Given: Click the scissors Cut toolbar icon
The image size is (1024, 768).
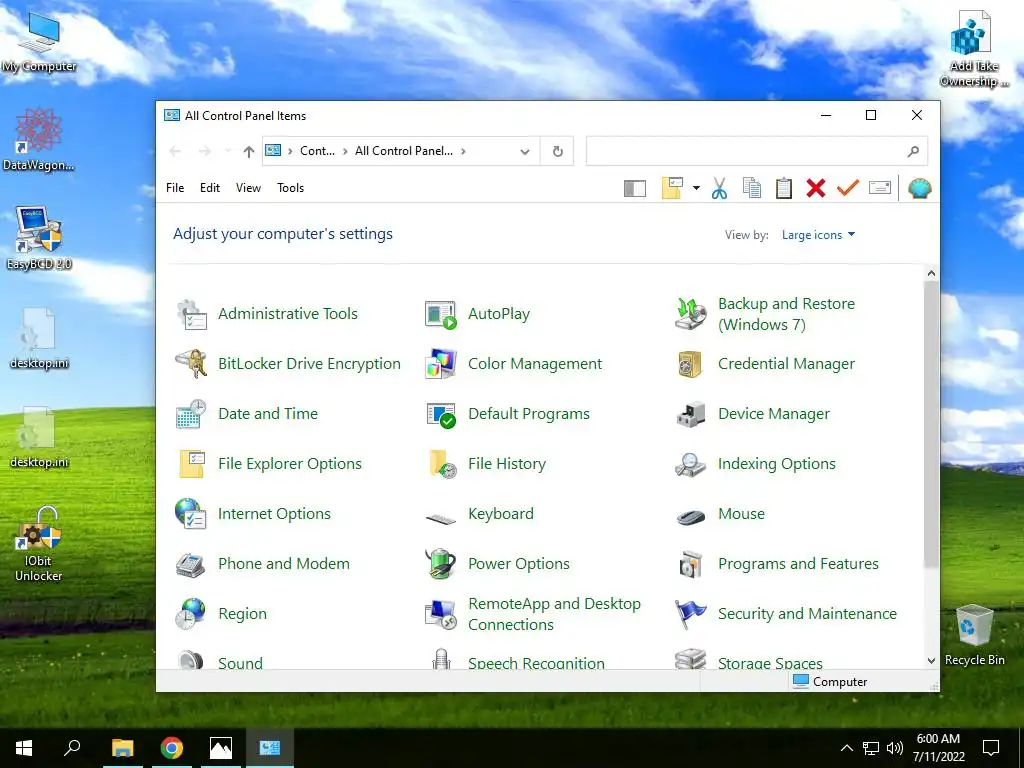Looking at the screenshot, I should [719, 189].
